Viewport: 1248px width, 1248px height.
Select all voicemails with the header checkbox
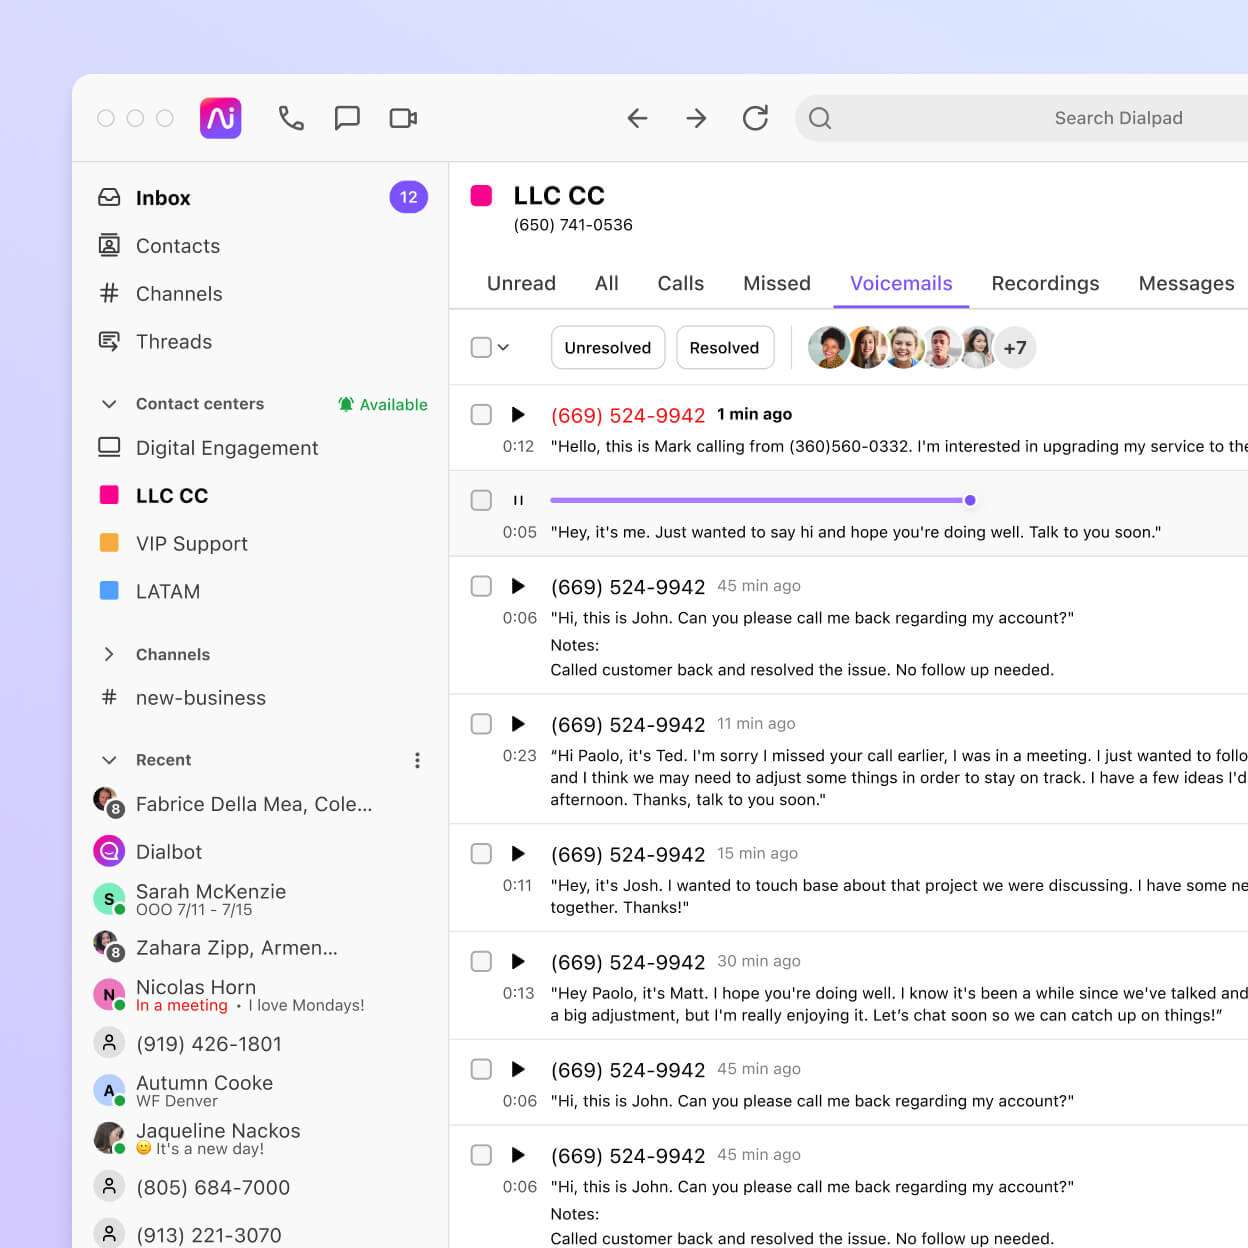click(x=481, y=347)
